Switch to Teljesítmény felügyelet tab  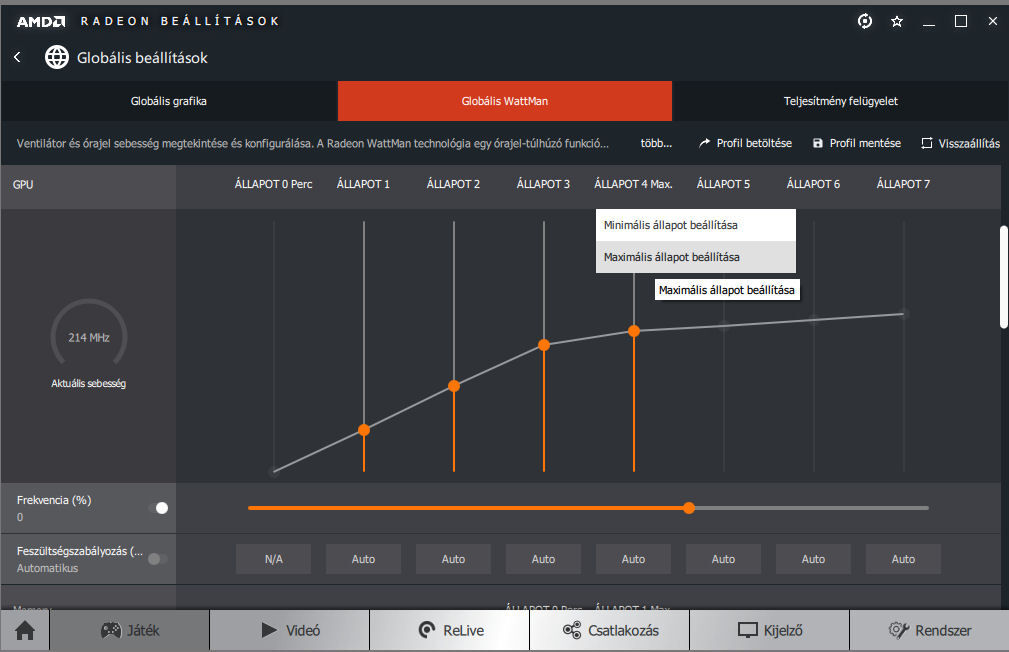[x=840, y=101]
